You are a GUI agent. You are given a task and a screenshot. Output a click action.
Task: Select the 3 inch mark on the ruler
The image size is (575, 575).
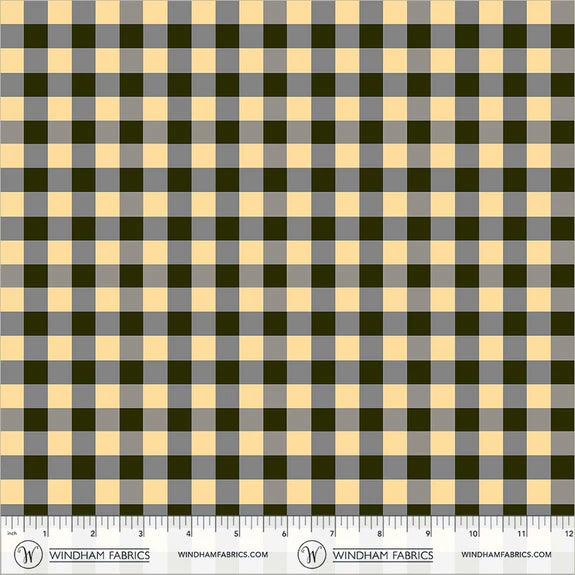coord(140,534)
